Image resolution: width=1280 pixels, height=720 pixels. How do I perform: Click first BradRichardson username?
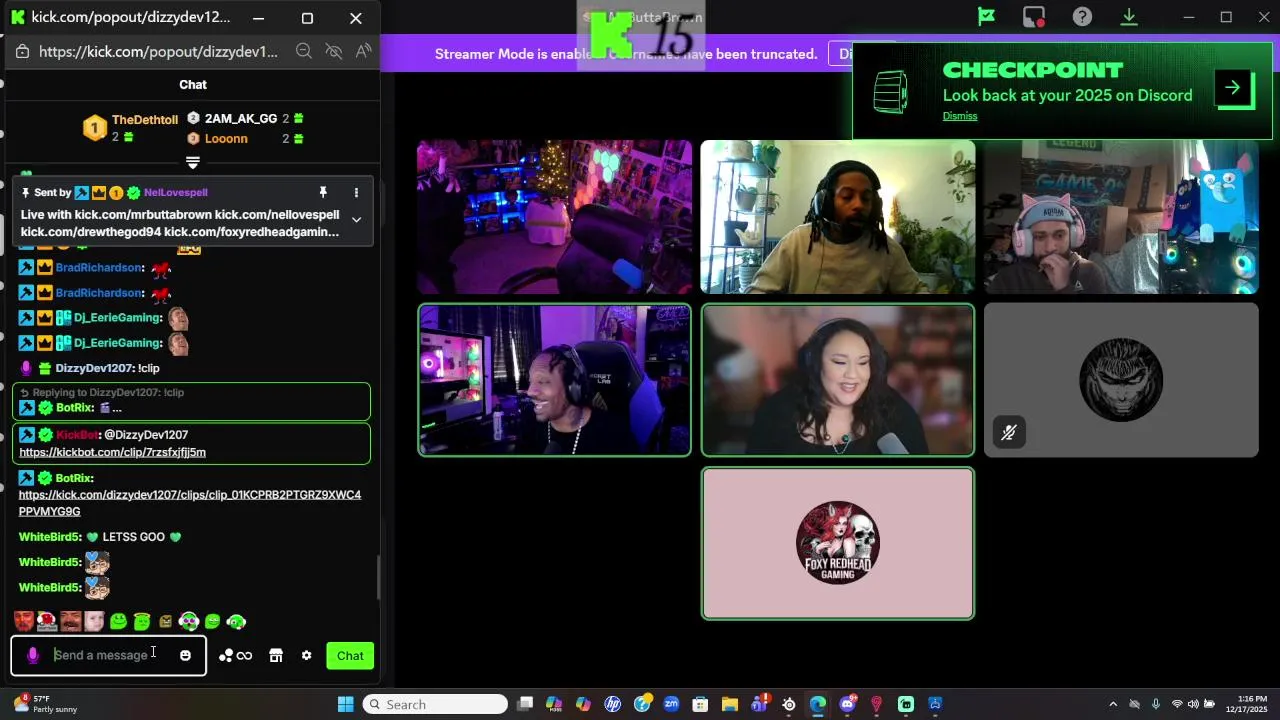tap(100, 268)
